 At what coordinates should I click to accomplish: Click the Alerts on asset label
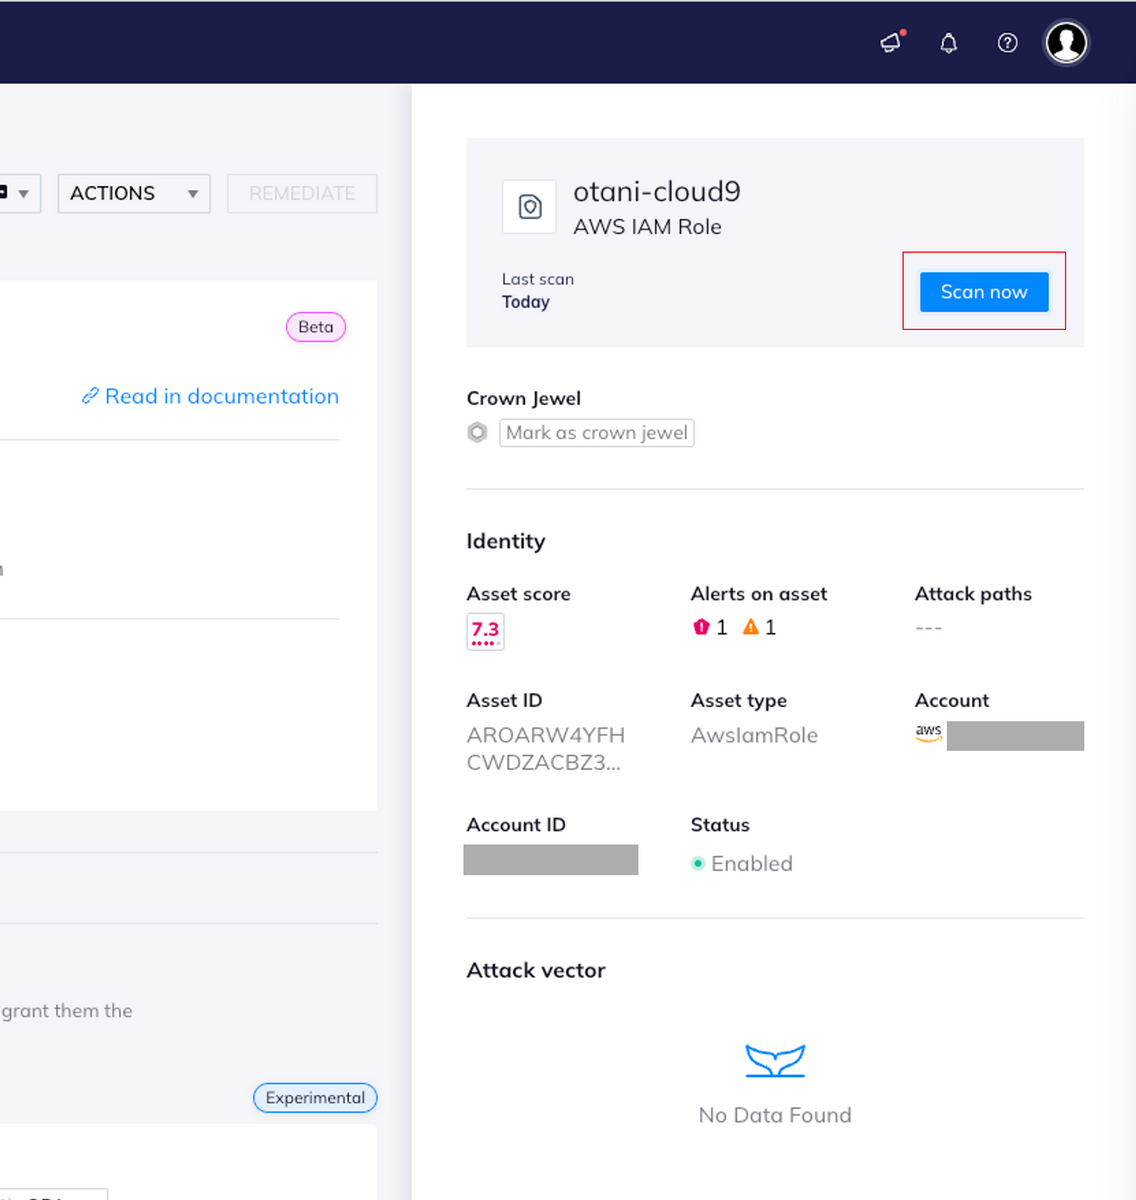[x=759, y=594]
